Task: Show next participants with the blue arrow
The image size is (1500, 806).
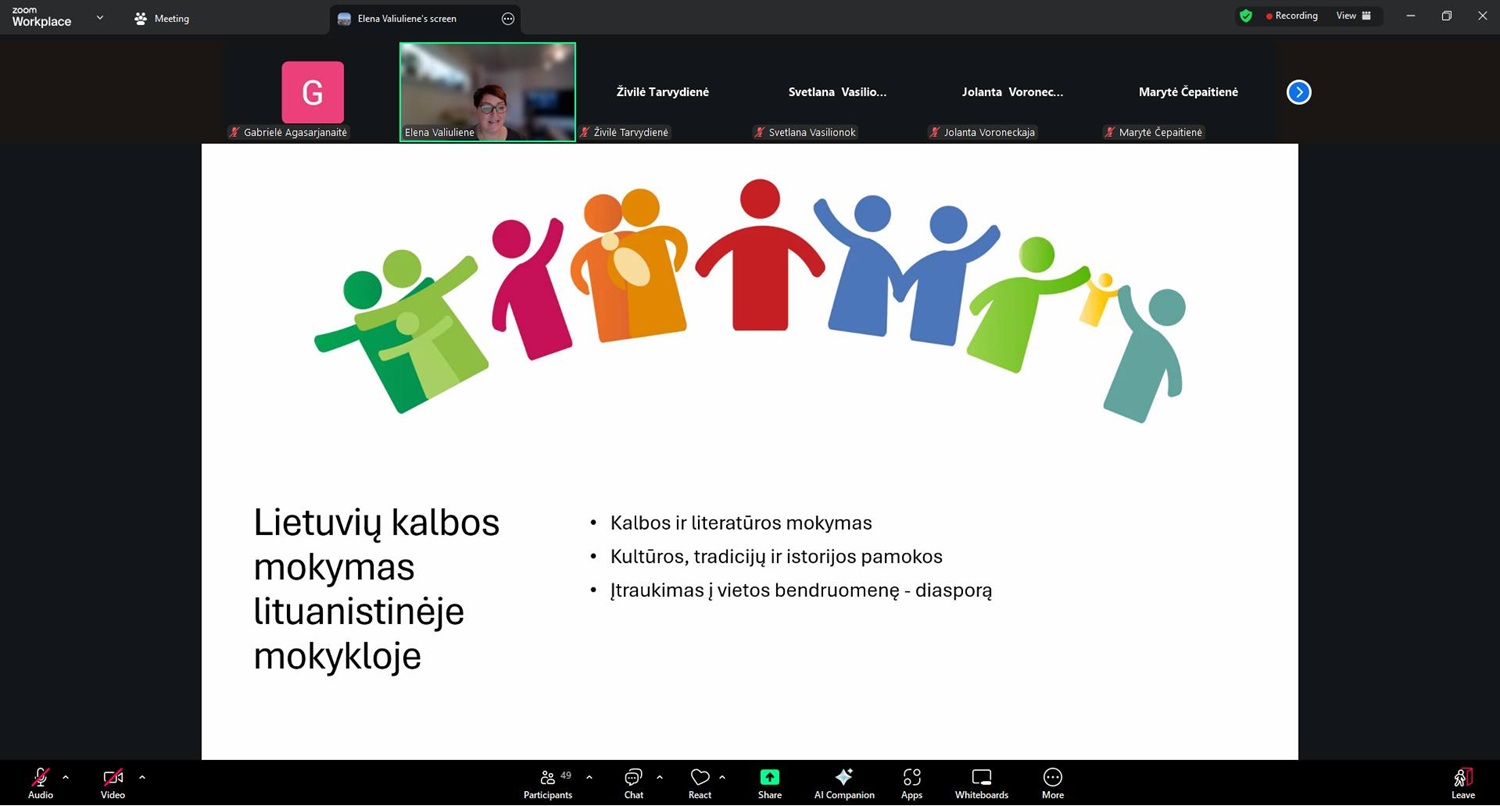Action: (x=1298, y=92)
